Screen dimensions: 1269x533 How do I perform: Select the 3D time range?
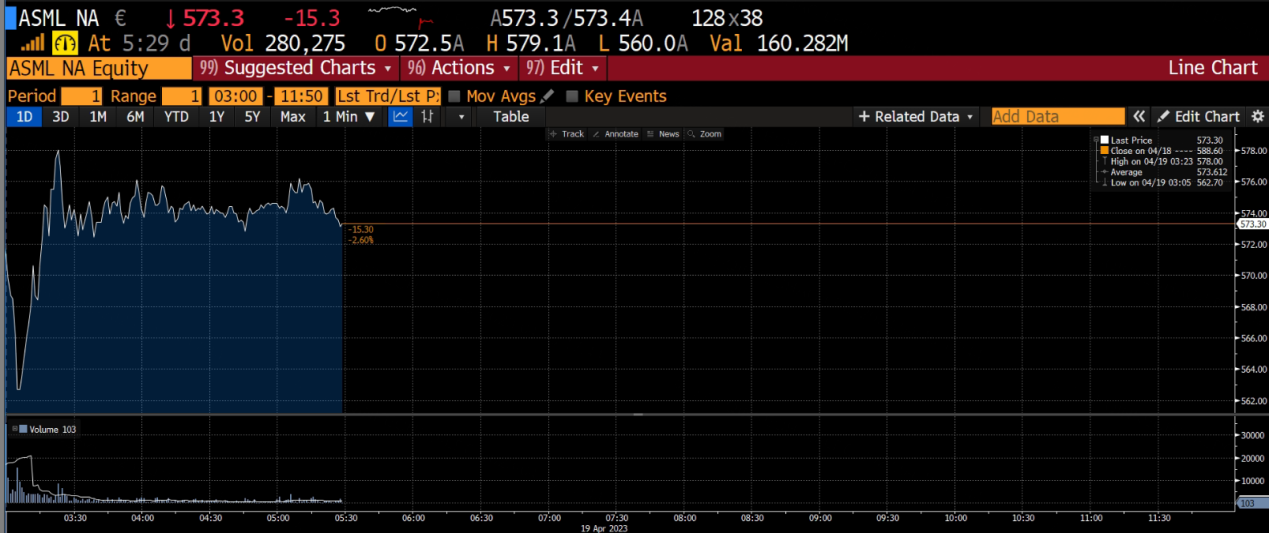pyautogui.click(x=60, y=116)
